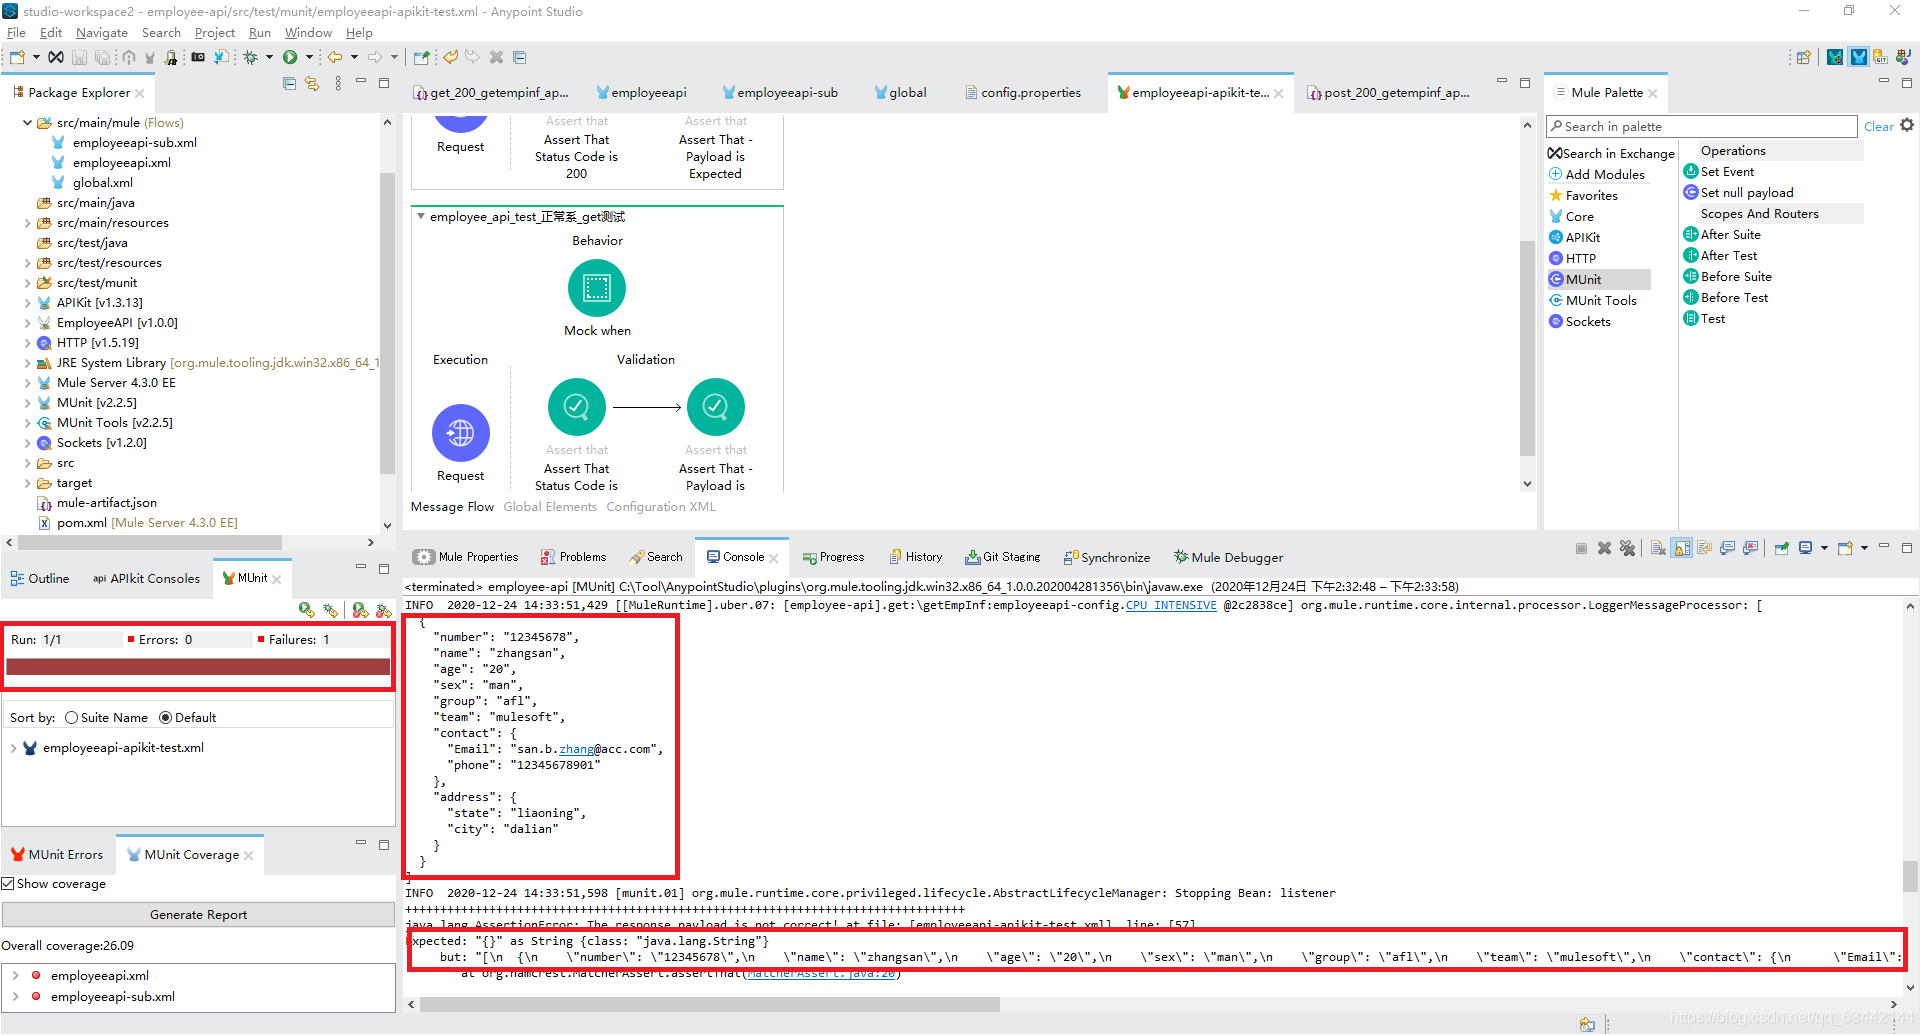Expand the target folder node

[27, 483]
